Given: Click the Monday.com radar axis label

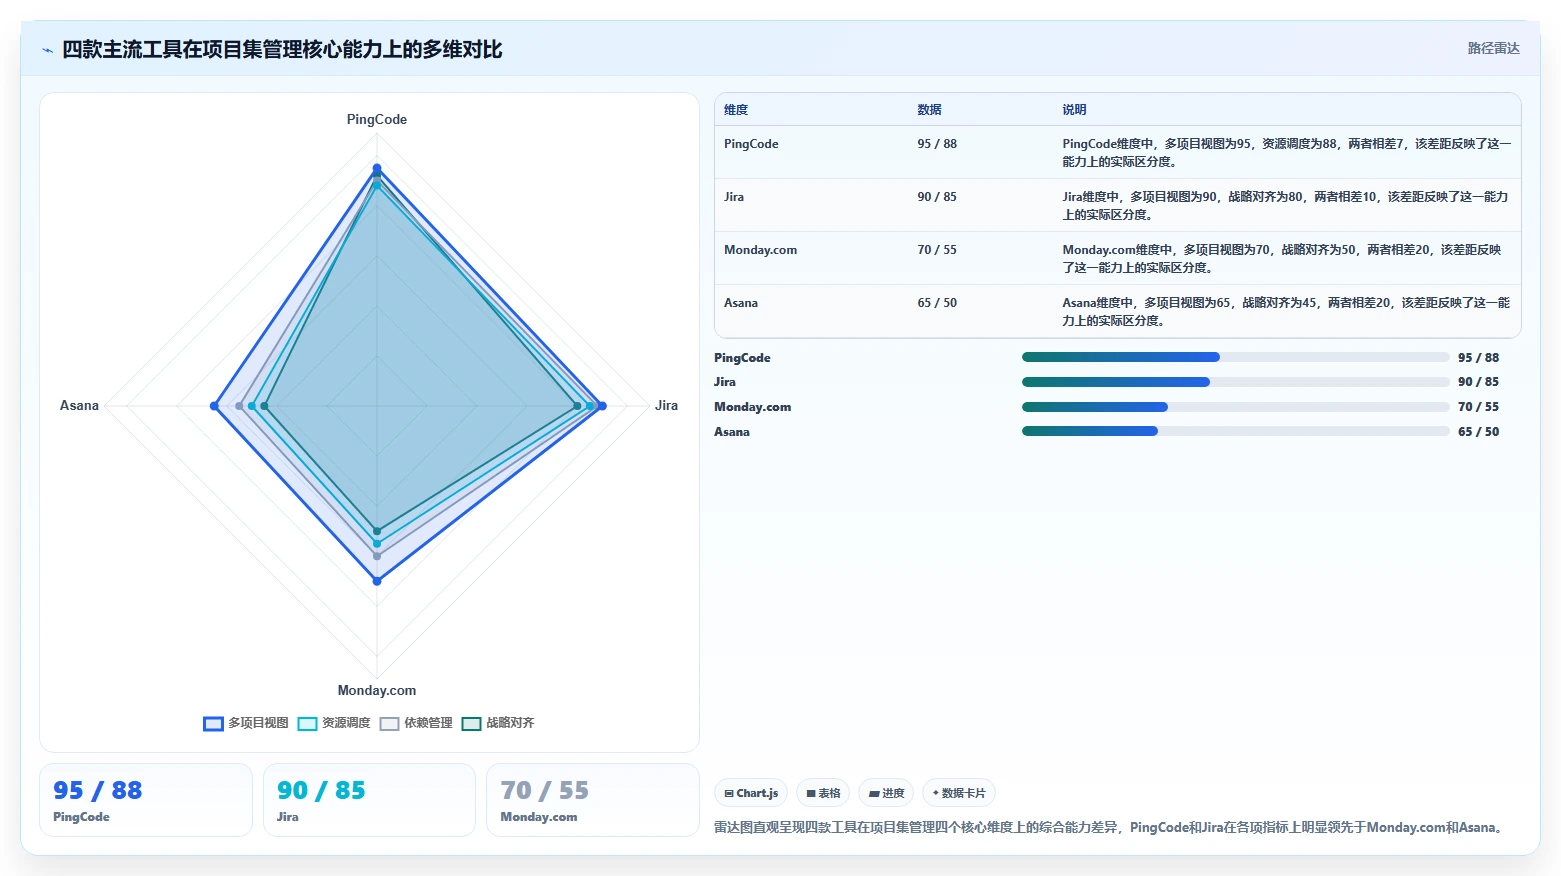Looking at the screenshot, I should click(377, 691).
